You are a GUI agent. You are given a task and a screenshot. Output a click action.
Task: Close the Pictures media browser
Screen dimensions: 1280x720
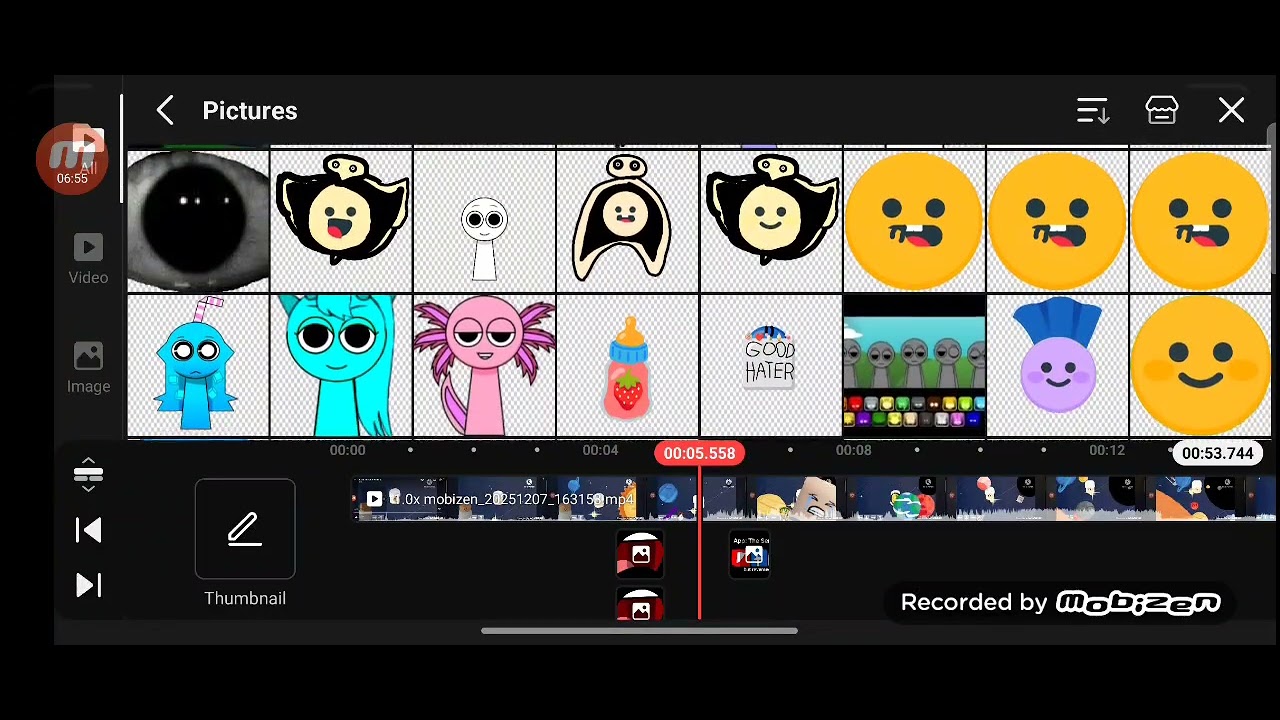pos(1231,111)
